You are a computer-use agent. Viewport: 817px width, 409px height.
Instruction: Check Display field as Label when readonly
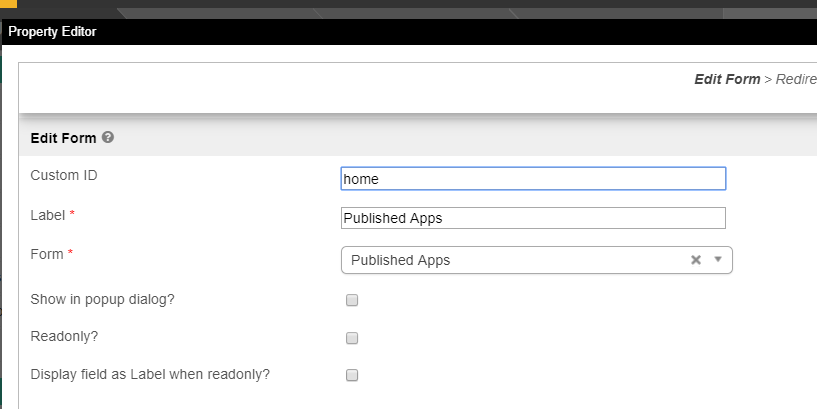[352, 376]
